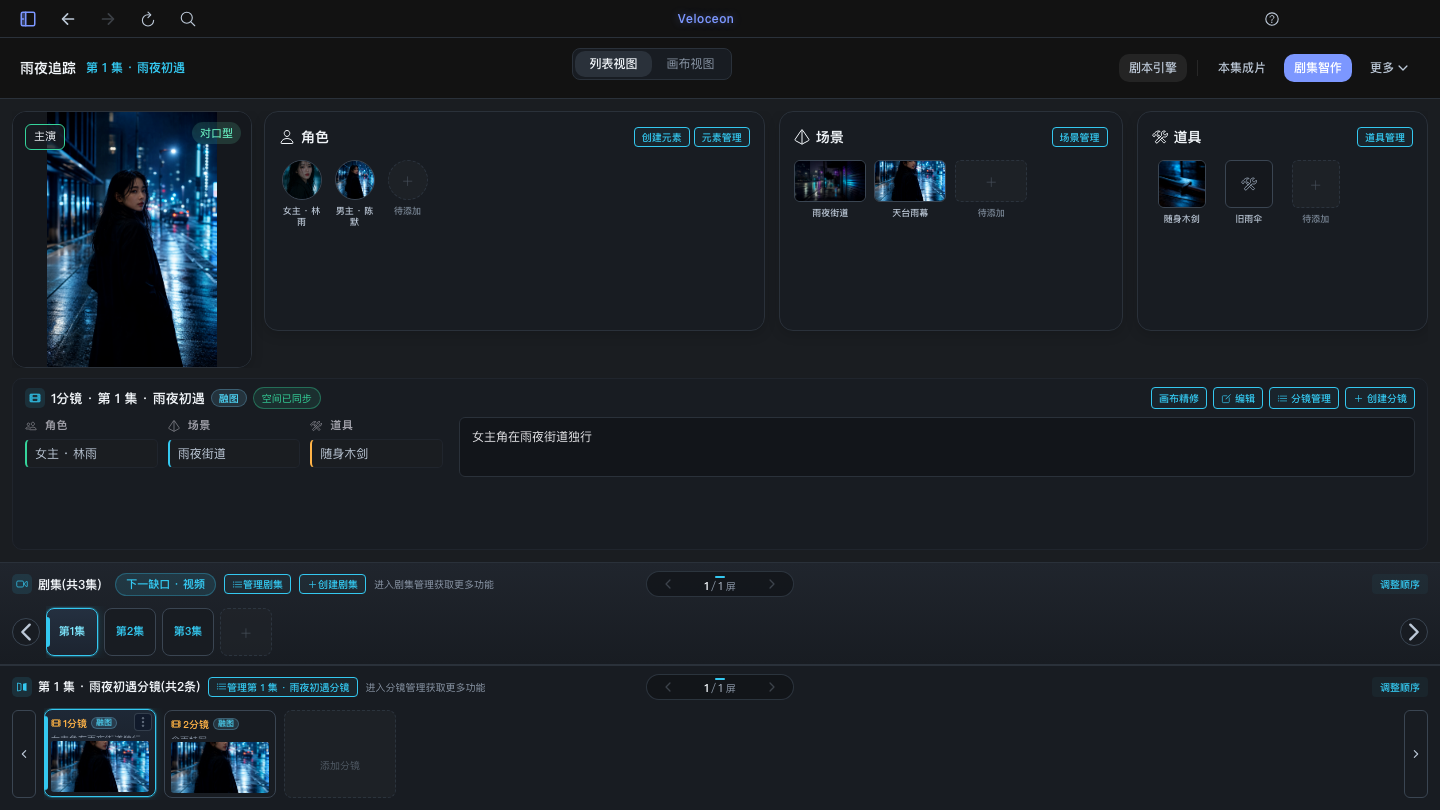
Task: Go to previous page in 剧集 pager
Action: 668,584
